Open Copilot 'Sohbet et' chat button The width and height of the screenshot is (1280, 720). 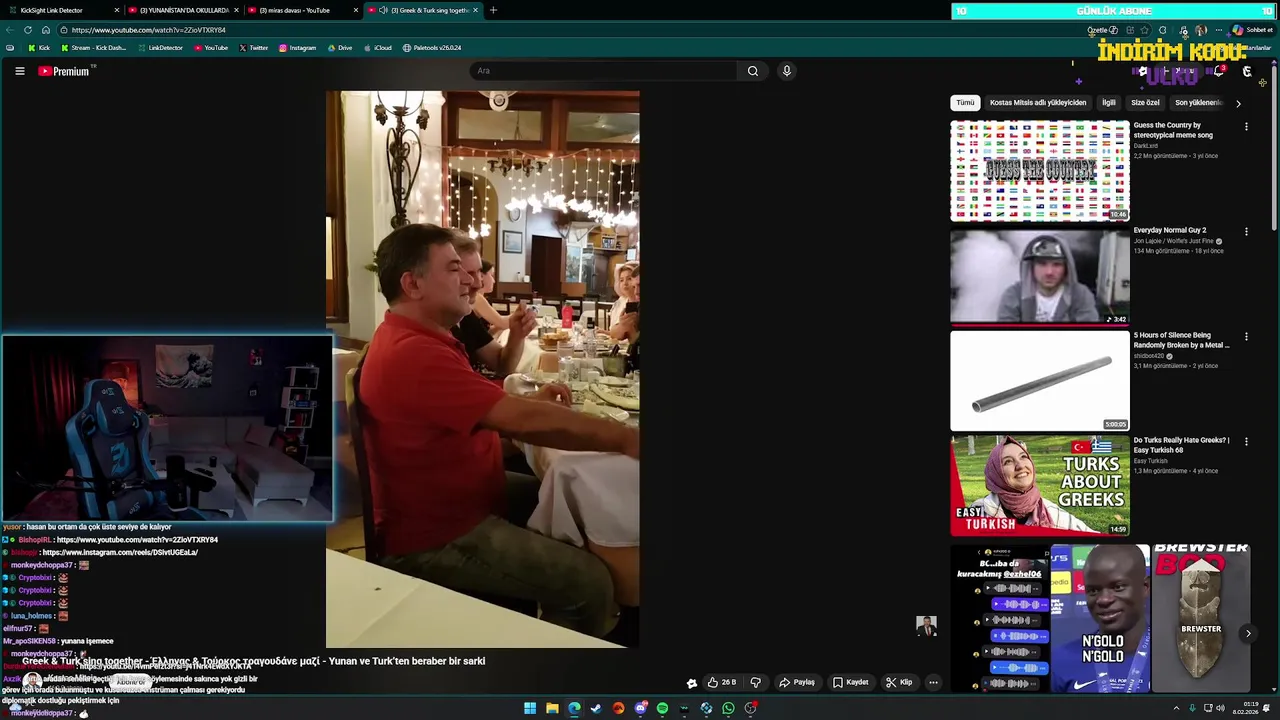(x=1252, y=30)
